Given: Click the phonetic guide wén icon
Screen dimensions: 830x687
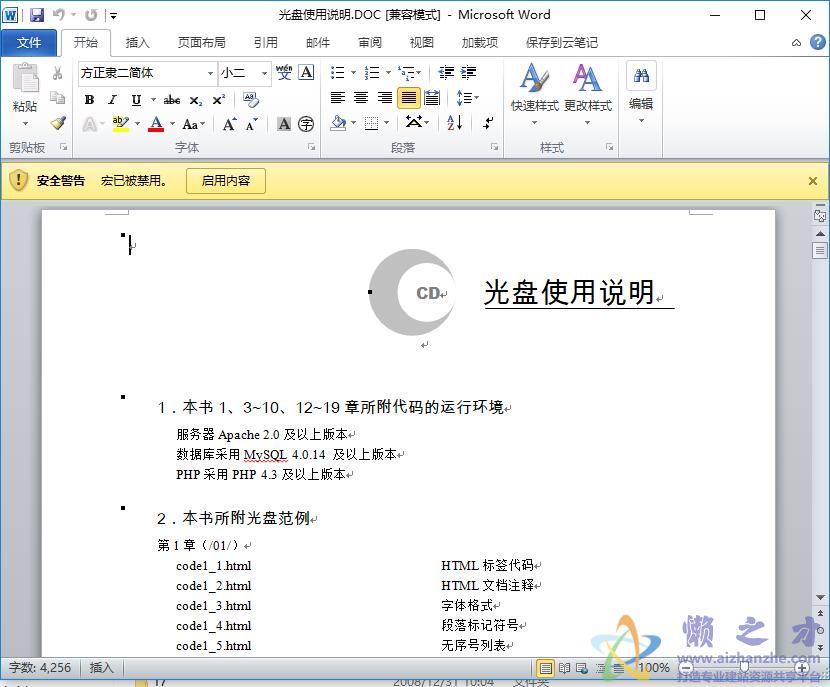Looking at the screenshot, I should [x=284, y=73].
